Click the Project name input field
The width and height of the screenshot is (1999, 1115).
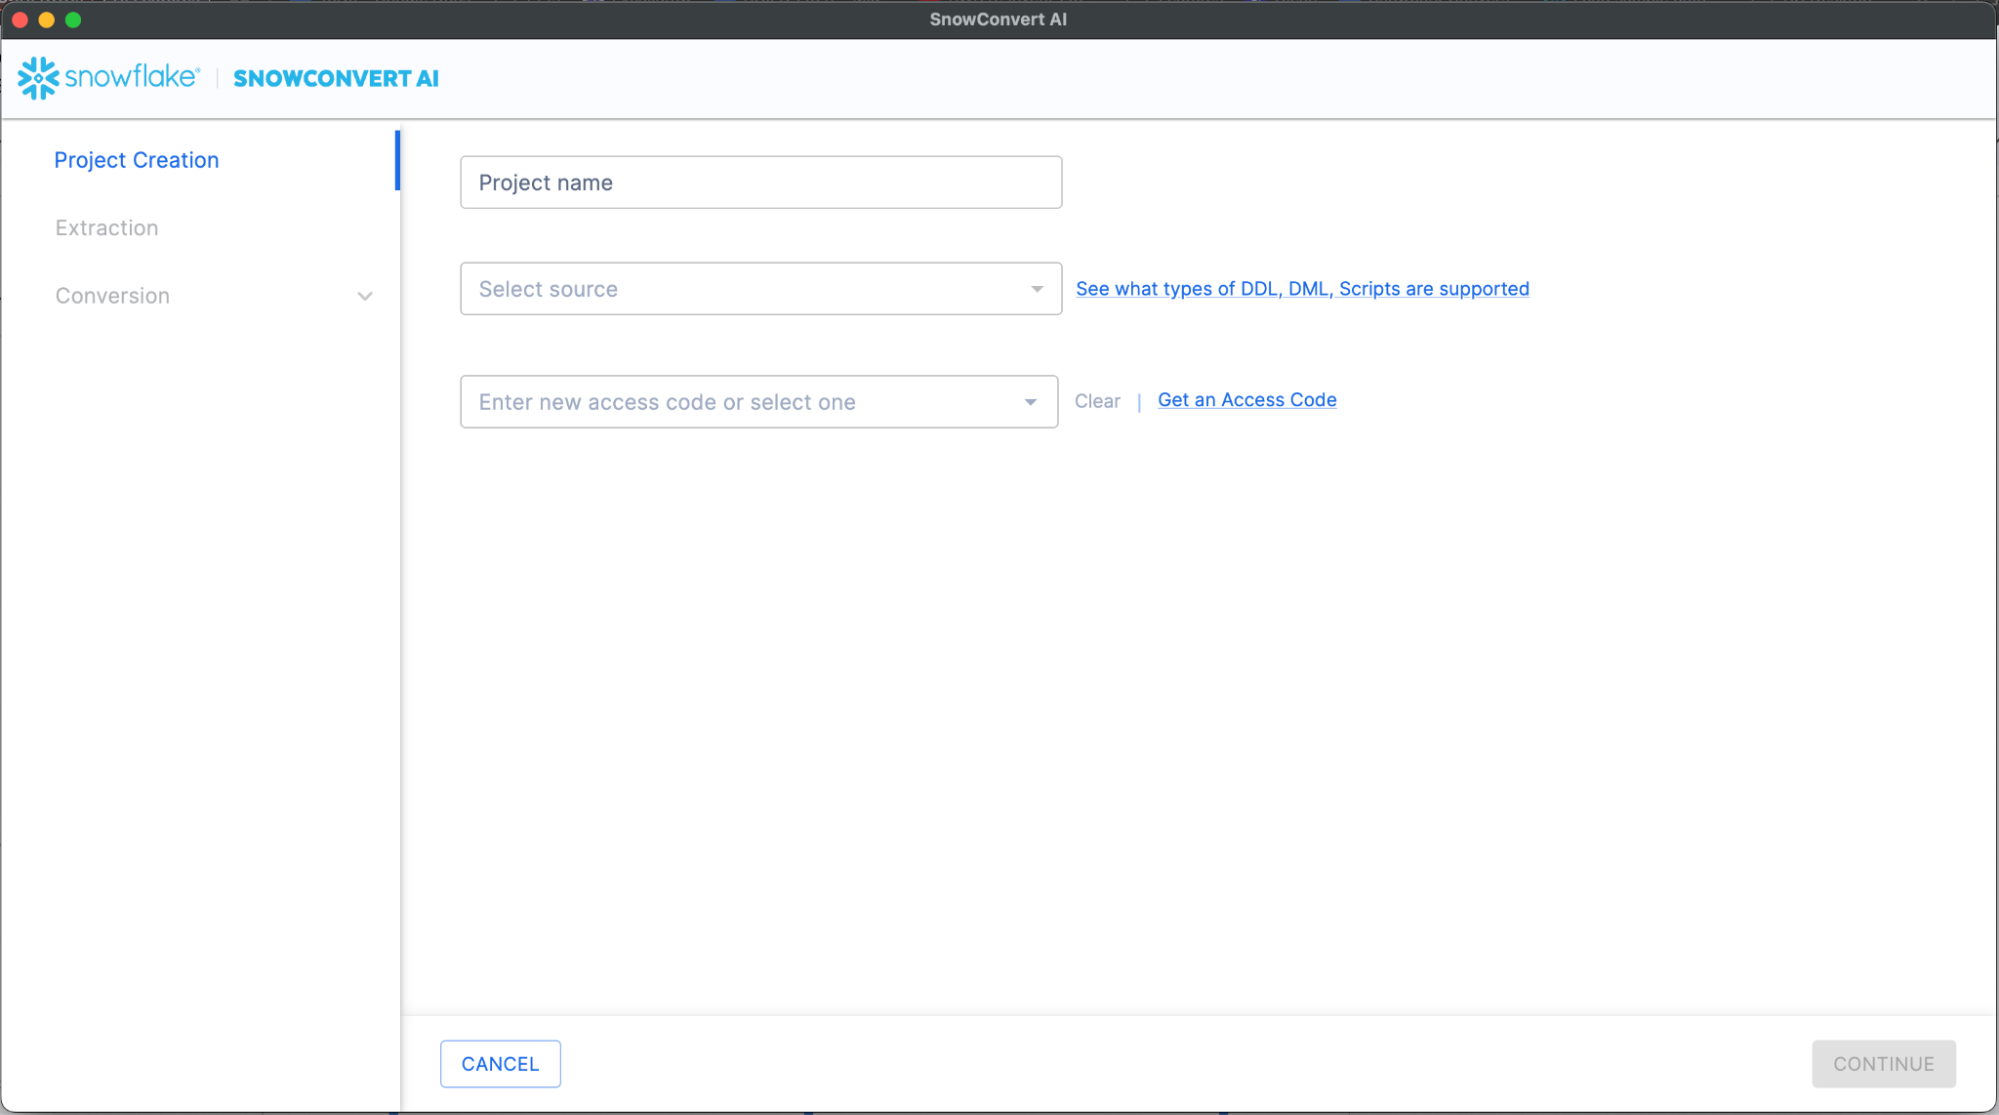point(760,183)
